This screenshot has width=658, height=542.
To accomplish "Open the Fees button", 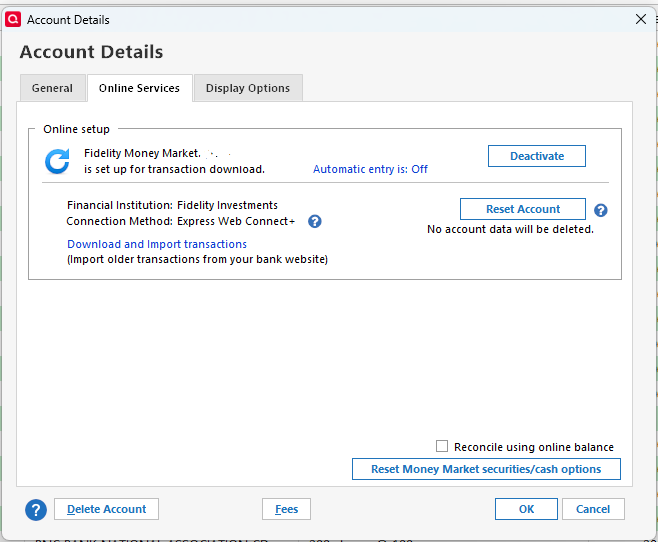I will coord(287,509).
